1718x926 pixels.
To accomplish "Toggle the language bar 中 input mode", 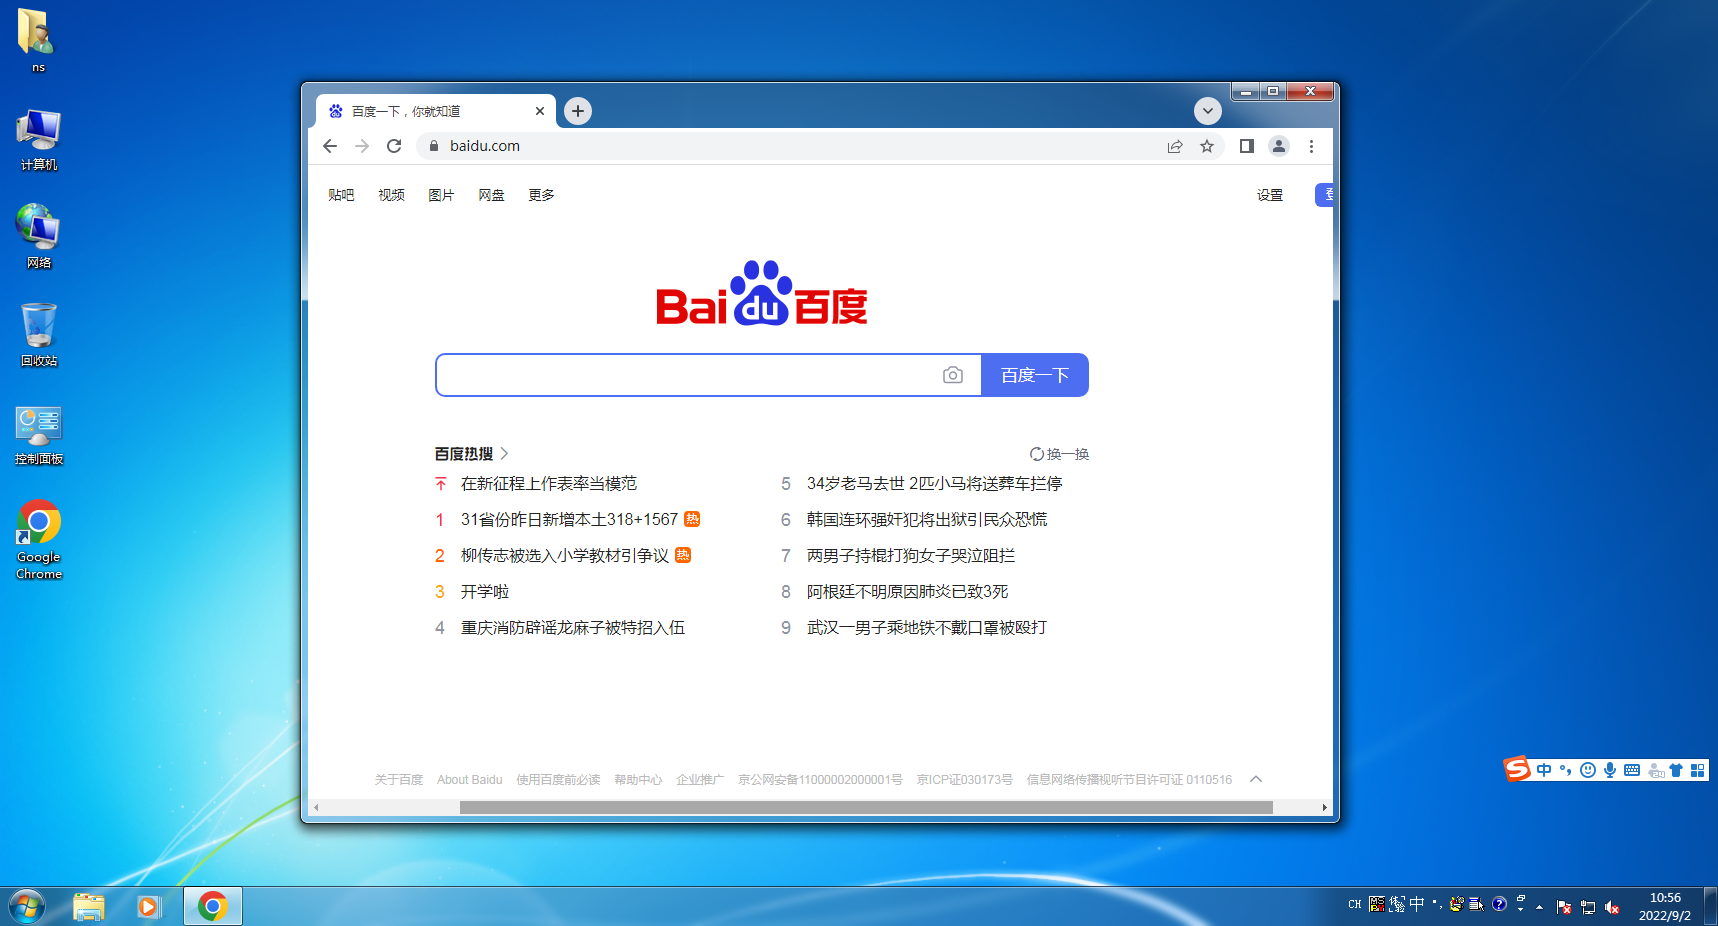I will coord(1417,904).
